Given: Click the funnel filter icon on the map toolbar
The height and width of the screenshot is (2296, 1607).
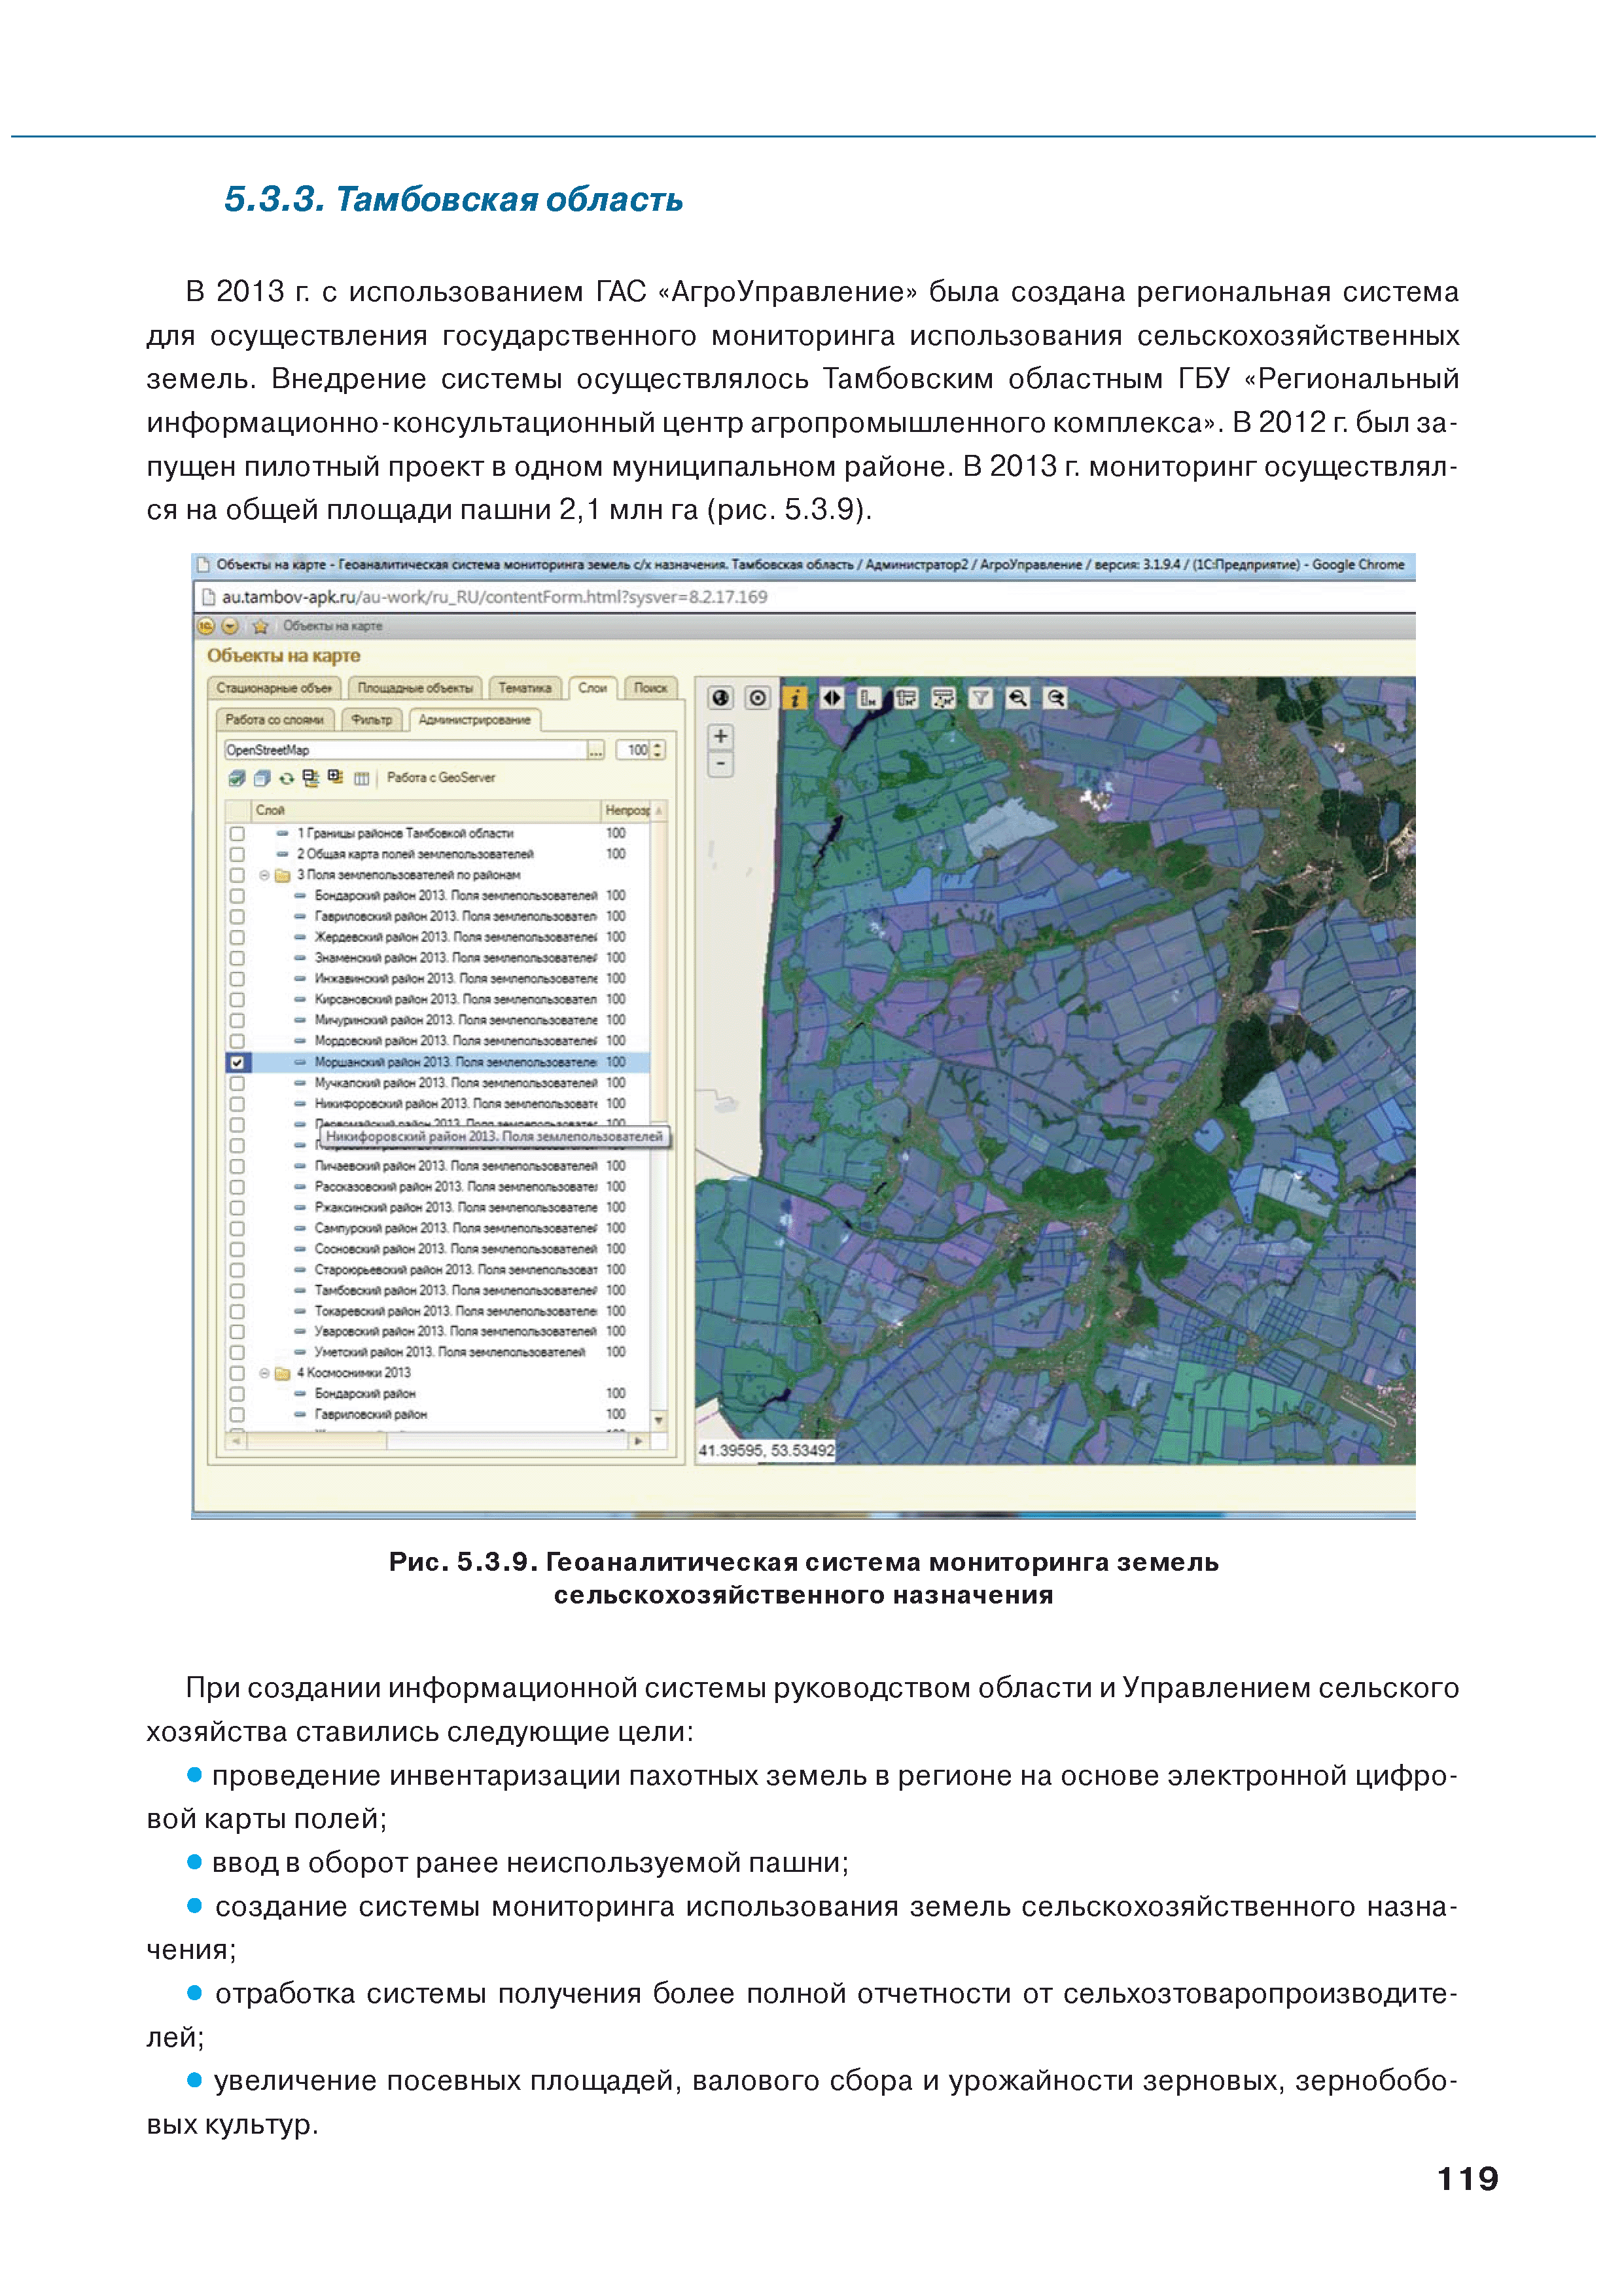Looking at the screenshot, I should pos(981,697).
